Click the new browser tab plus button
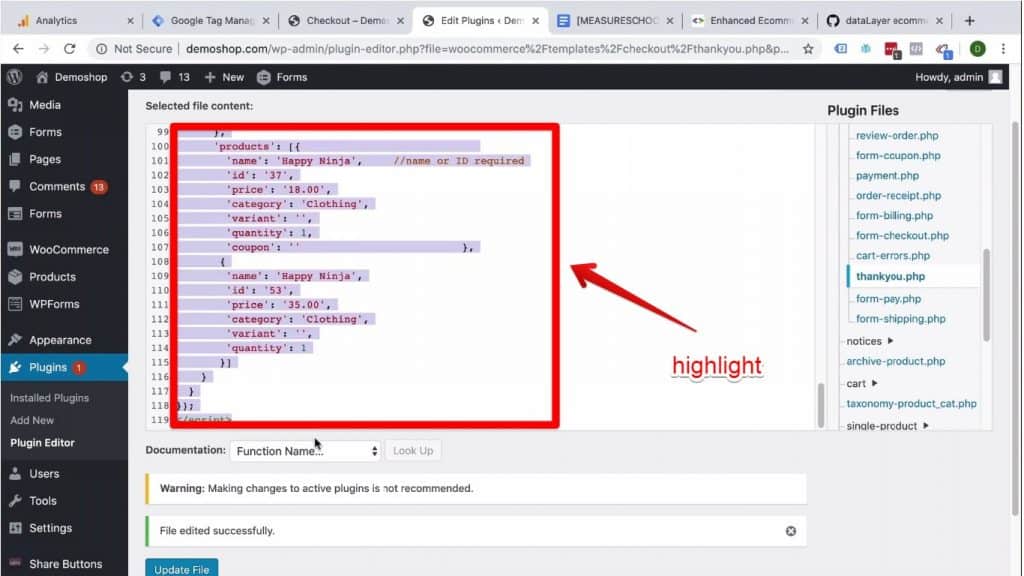 coord(969,20)
